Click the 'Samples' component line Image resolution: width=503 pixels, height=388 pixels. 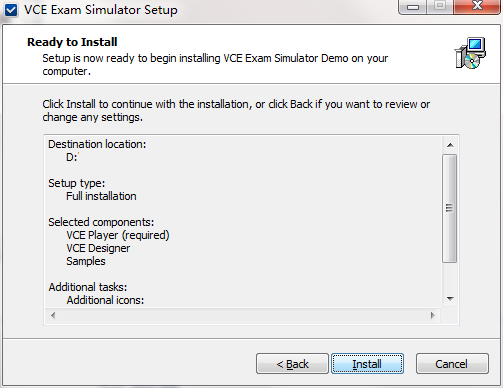tap(86, 261)
